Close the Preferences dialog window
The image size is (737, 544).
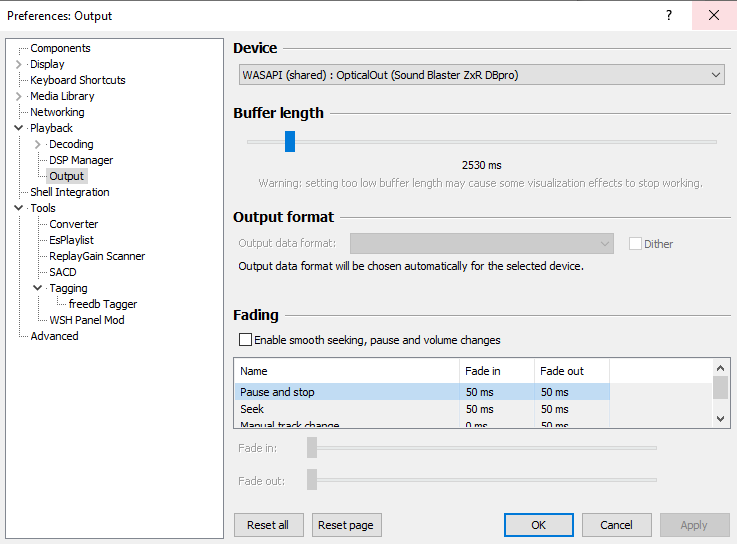[714, 15]
